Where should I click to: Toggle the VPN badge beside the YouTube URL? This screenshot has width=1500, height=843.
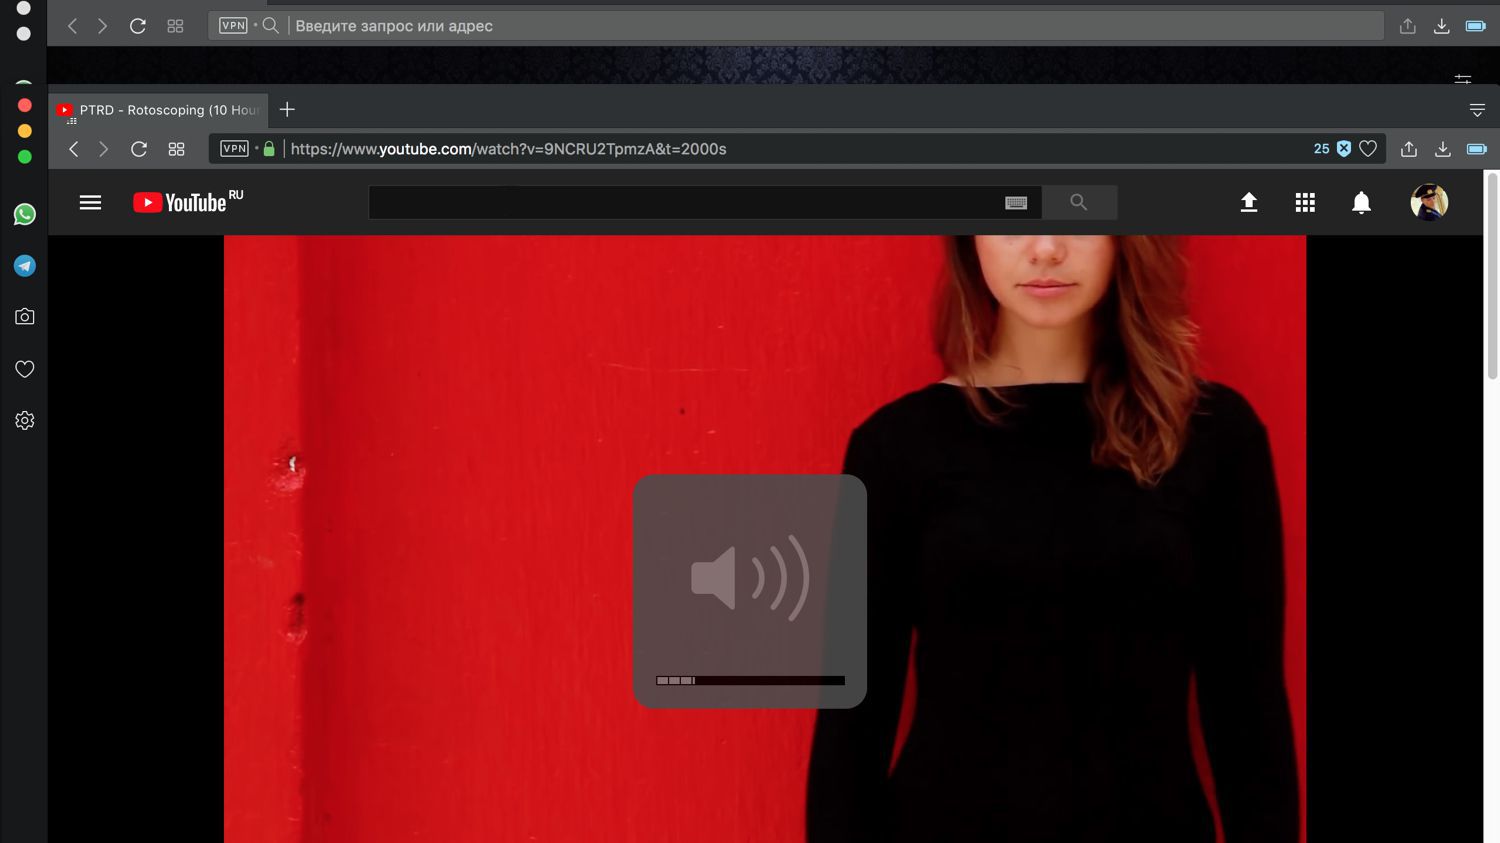pos(234,148)
